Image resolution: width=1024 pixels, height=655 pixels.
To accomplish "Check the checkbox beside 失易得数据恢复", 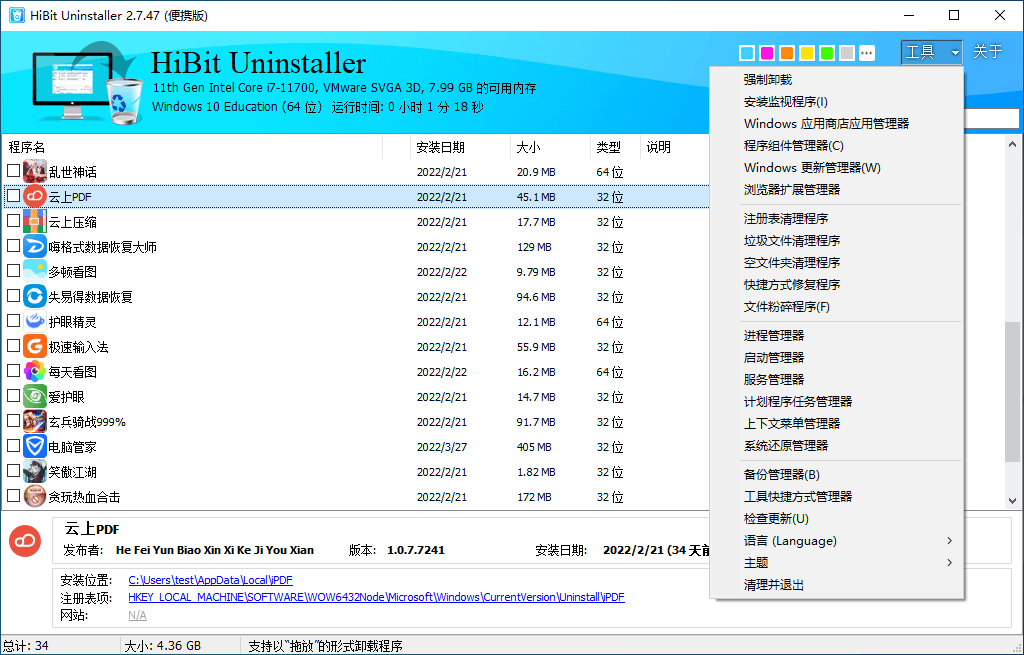I will 14,296.
